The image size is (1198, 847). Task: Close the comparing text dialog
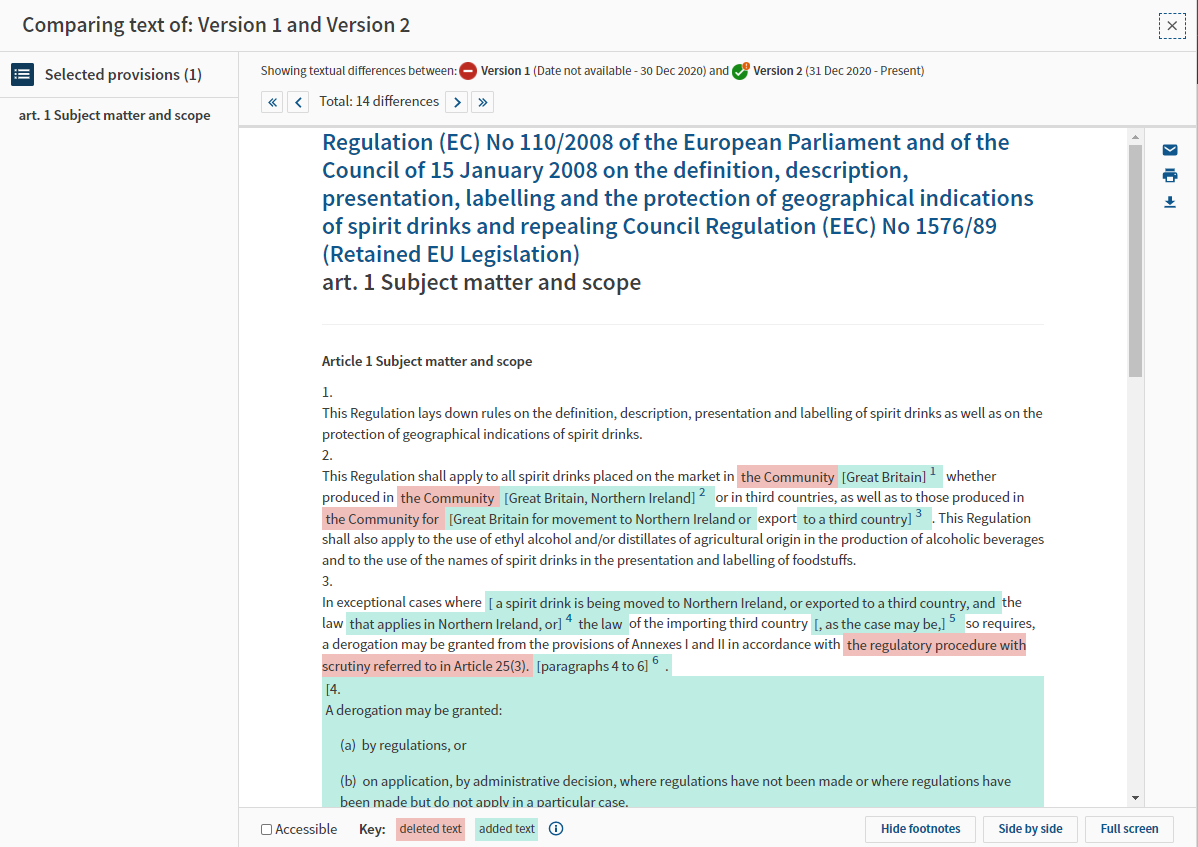click(1172, 25)
